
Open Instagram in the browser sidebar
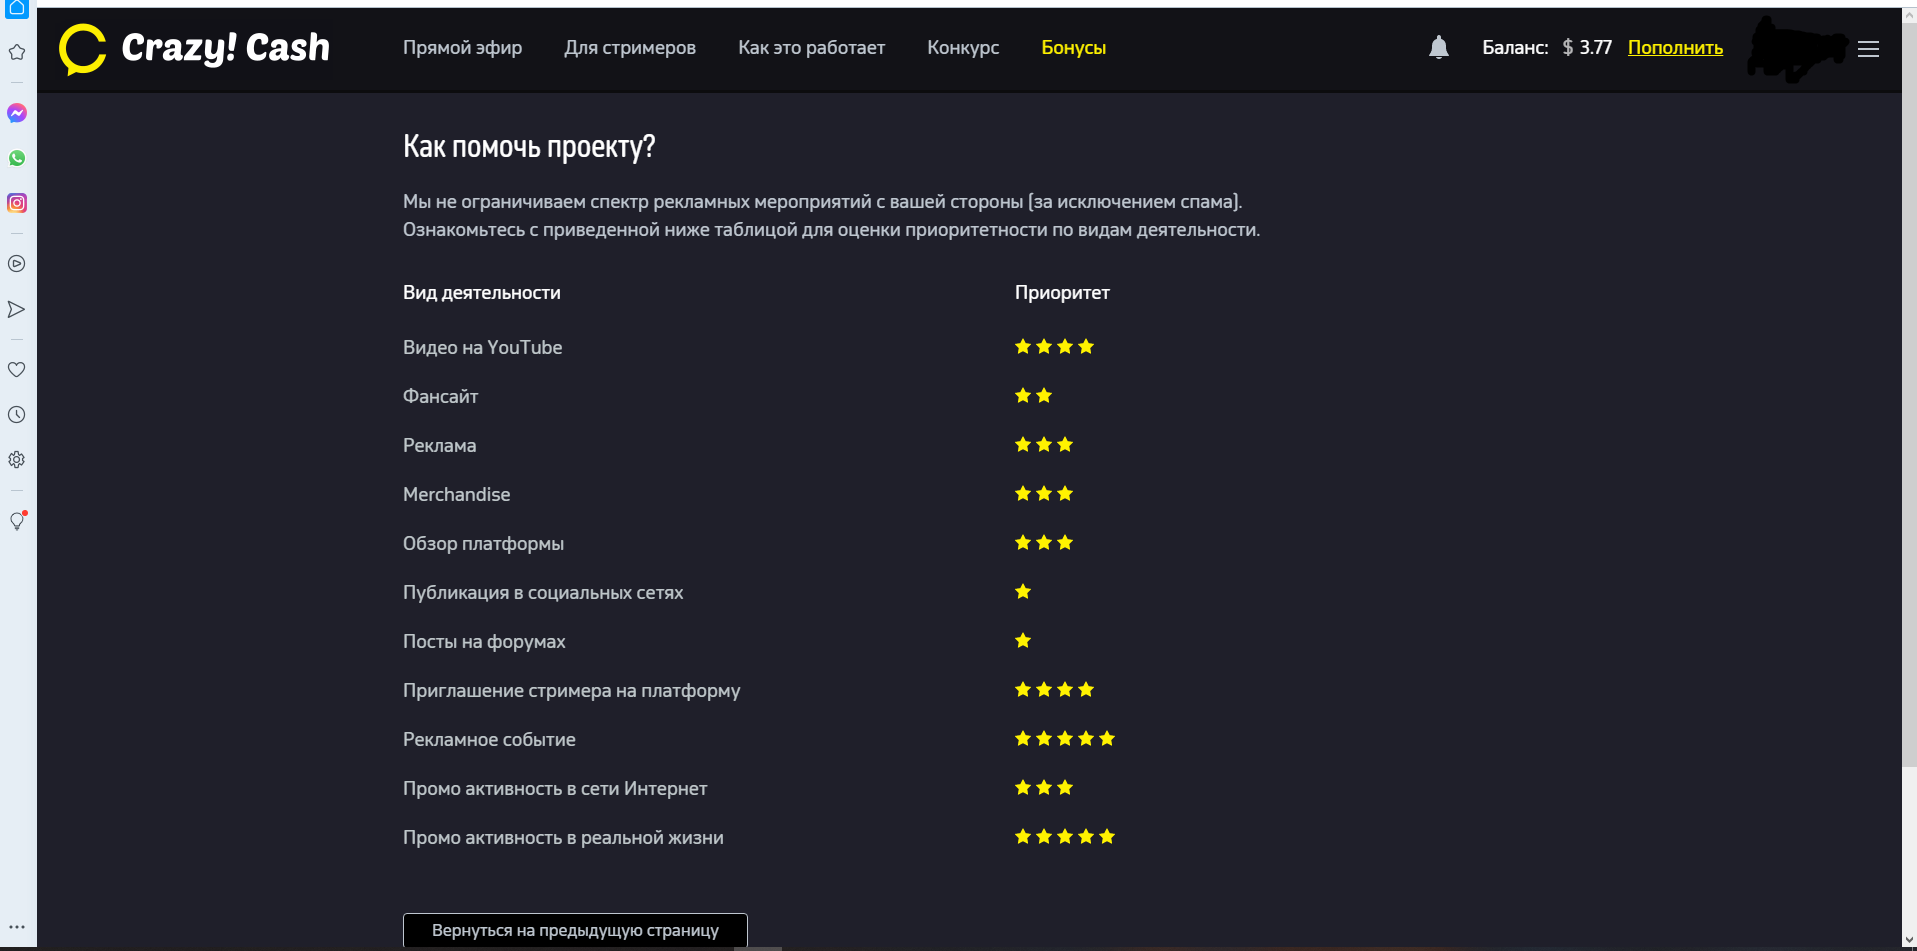[x=17, y=203]
